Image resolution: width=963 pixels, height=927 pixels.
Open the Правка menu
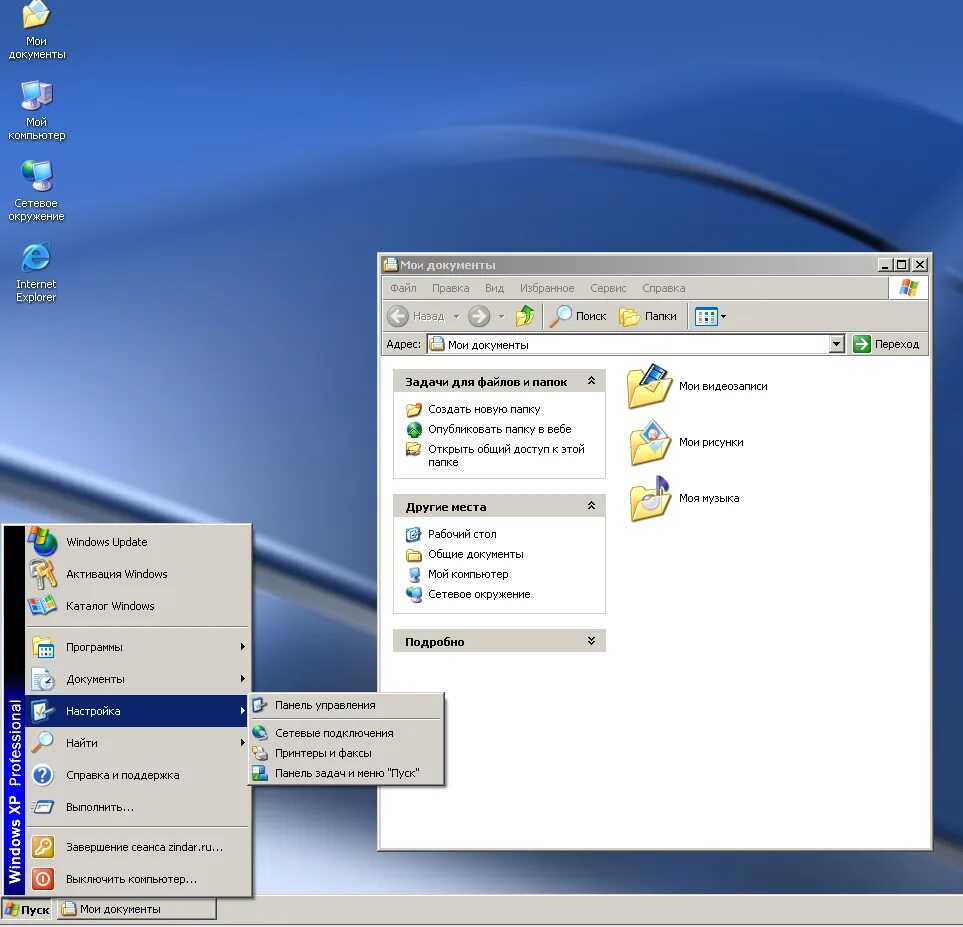[451, 288]
